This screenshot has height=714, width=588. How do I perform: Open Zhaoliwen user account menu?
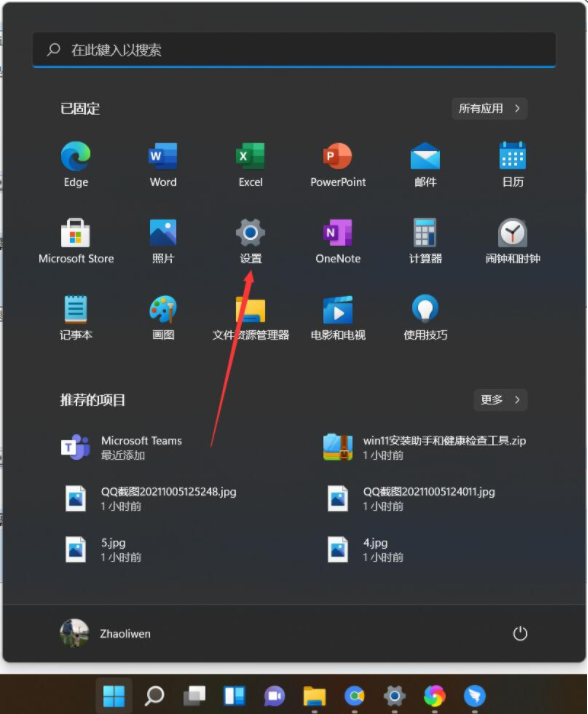click(106, 633)
